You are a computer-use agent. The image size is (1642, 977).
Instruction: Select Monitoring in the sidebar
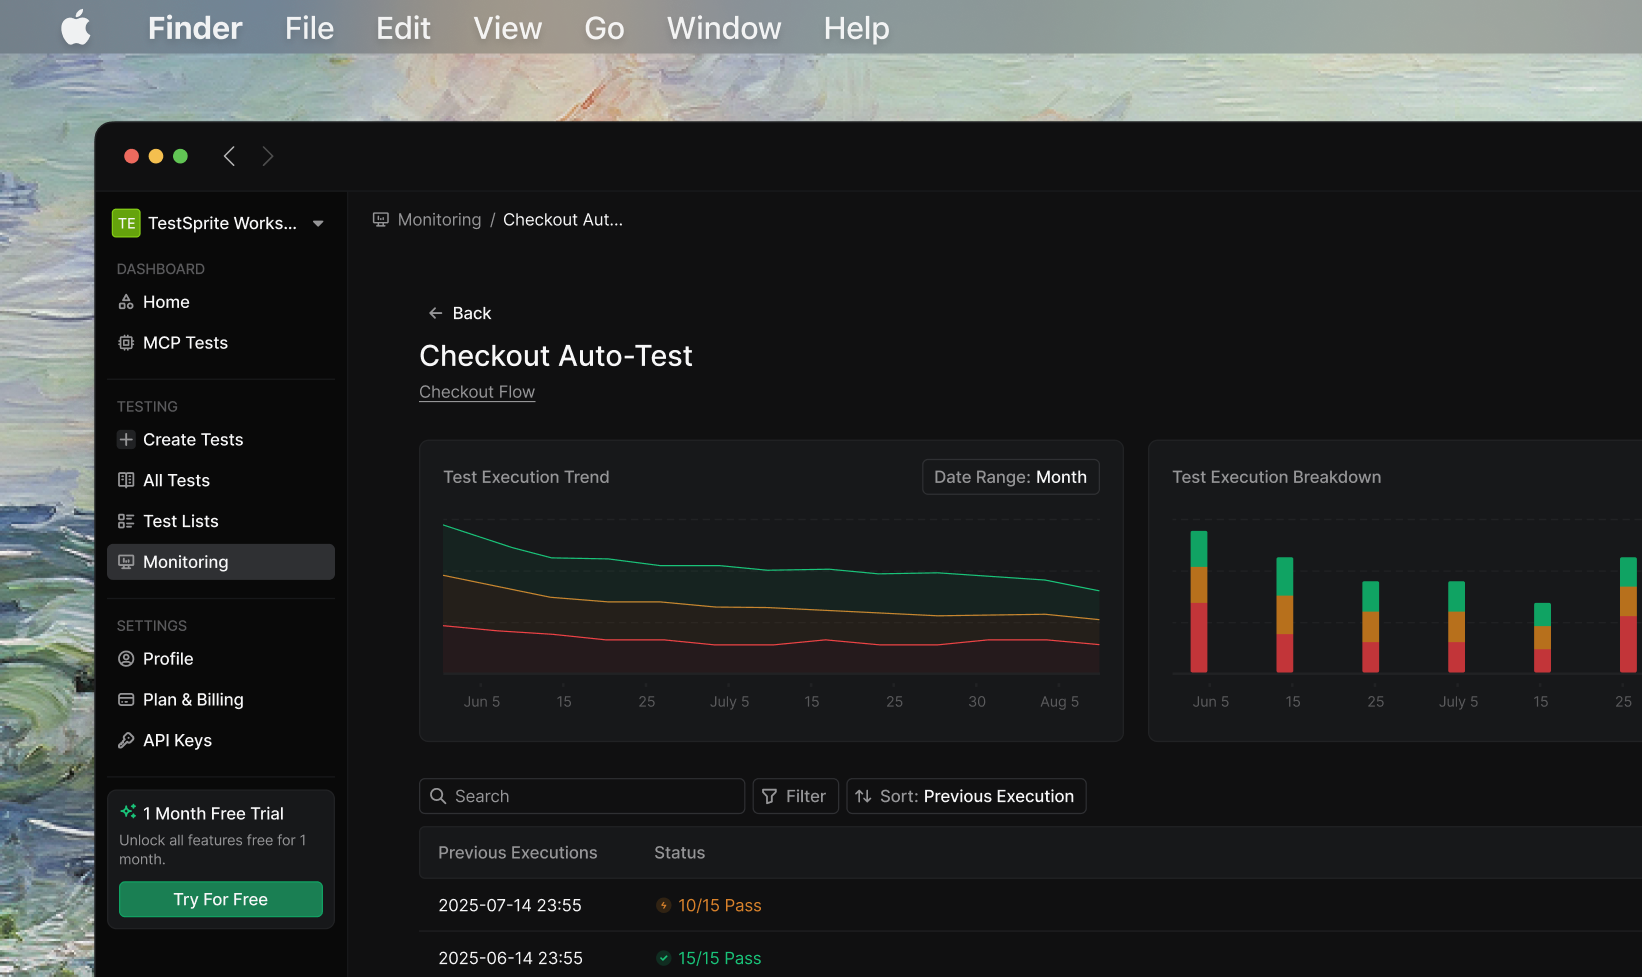click(220, 562)
